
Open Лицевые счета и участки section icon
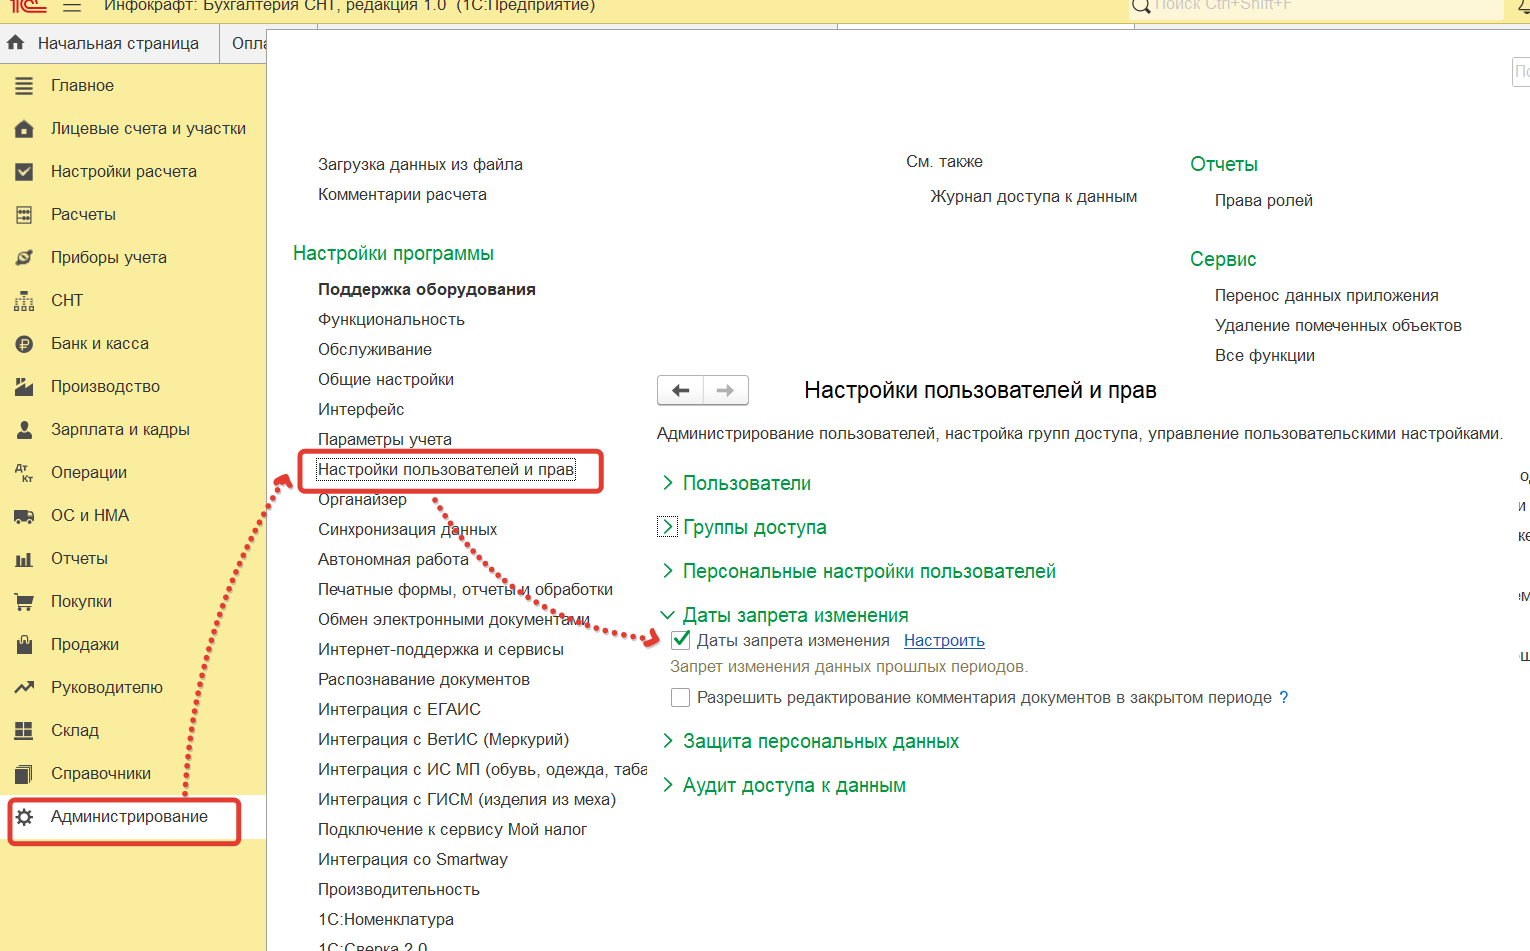(x=24, y=129)
